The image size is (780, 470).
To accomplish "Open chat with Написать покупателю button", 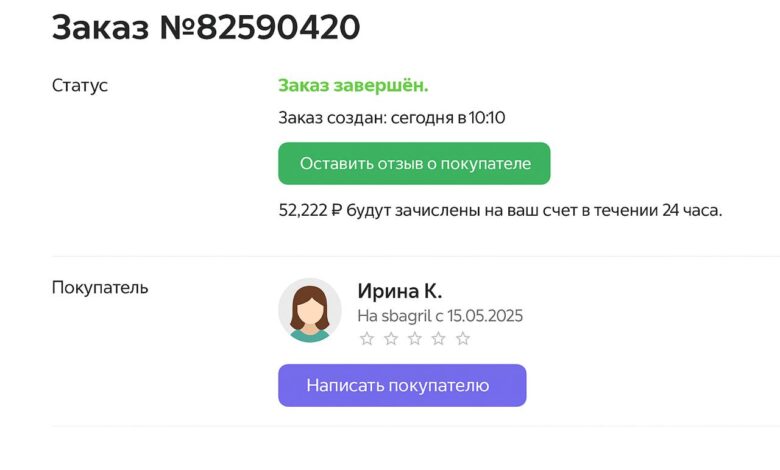I will coord(402,385).
